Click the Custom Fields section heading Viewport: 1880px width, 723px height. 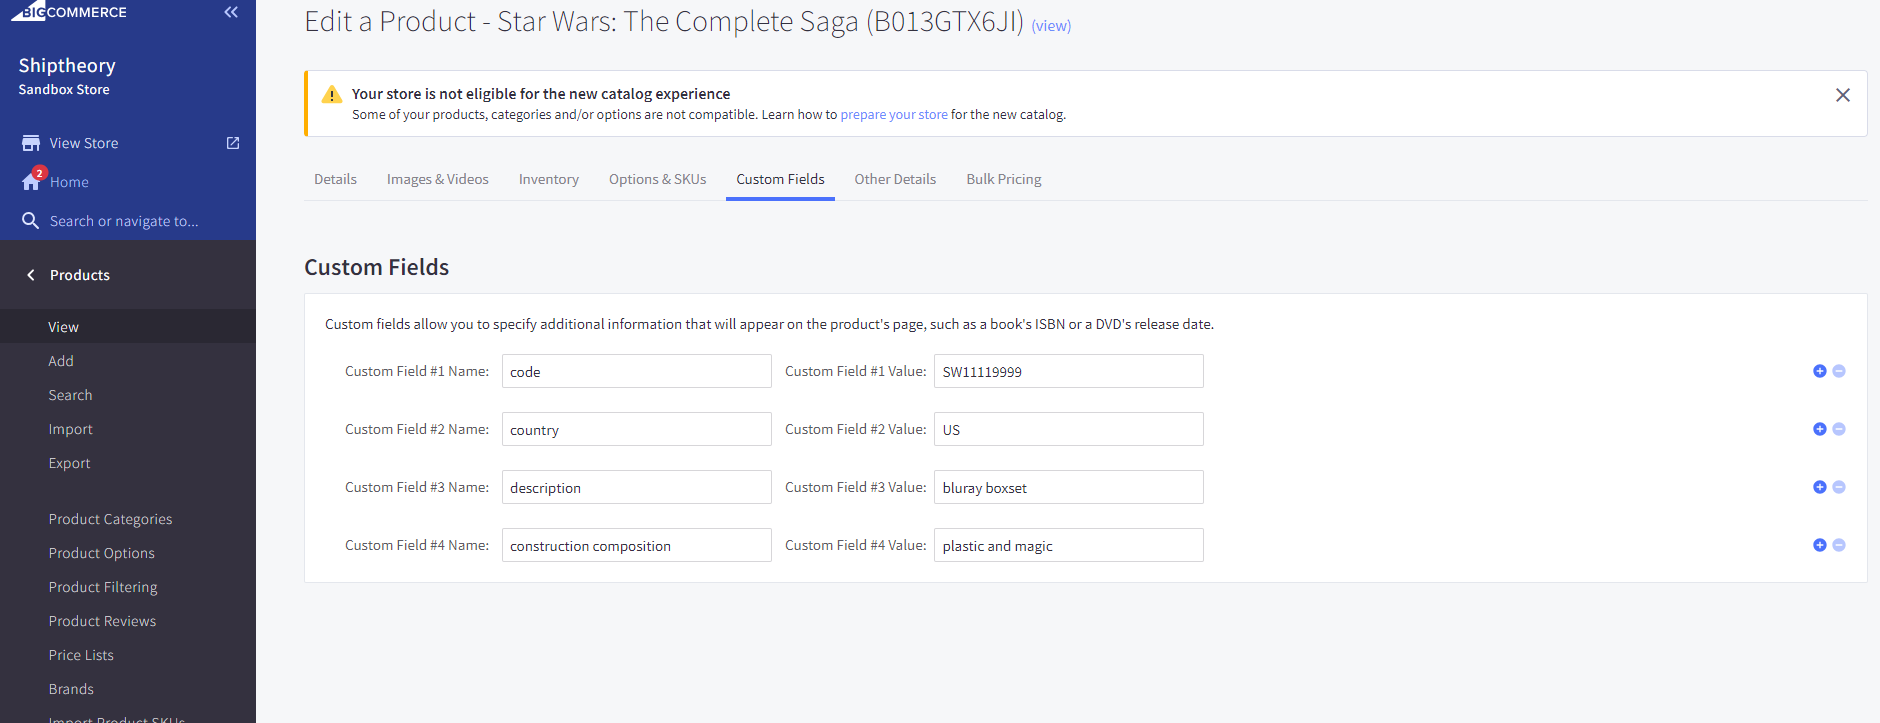point(377,267)
